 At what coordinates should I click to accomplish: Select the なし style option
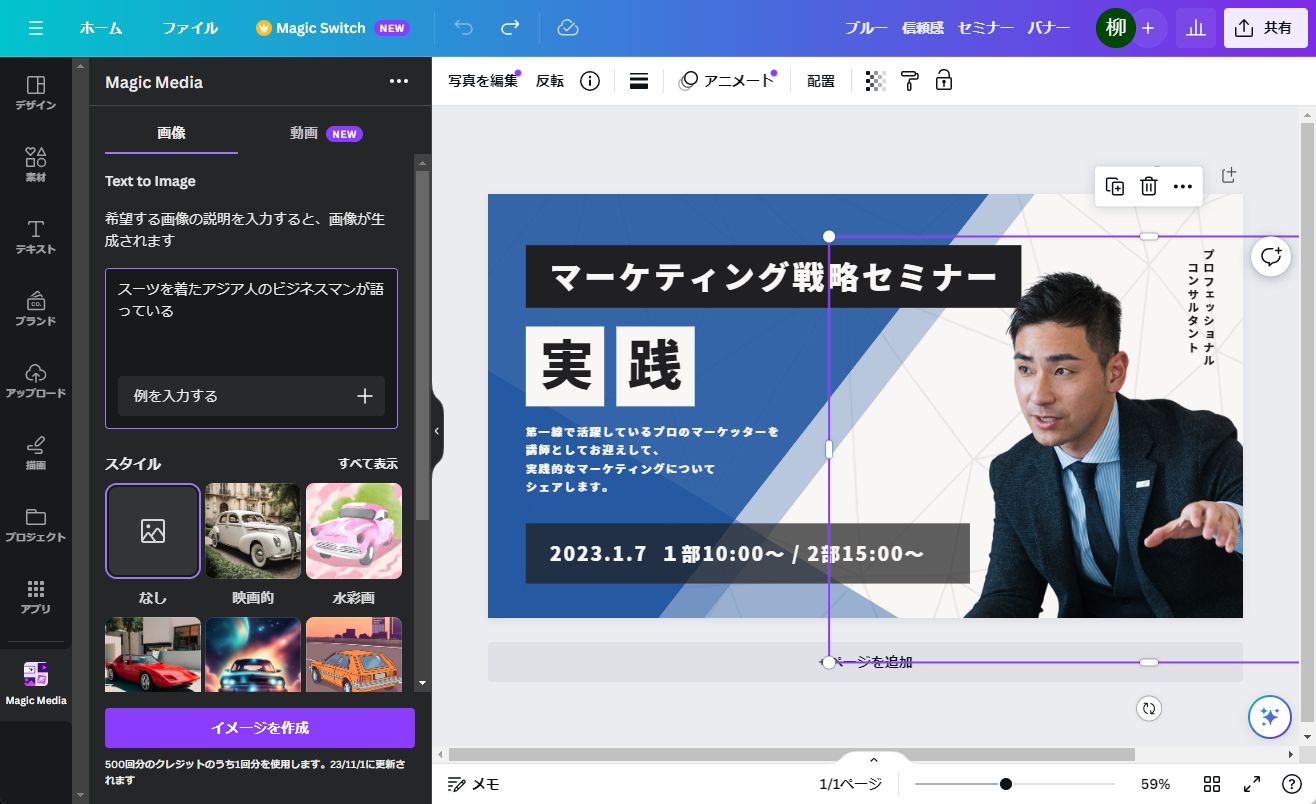click(153, 531)
